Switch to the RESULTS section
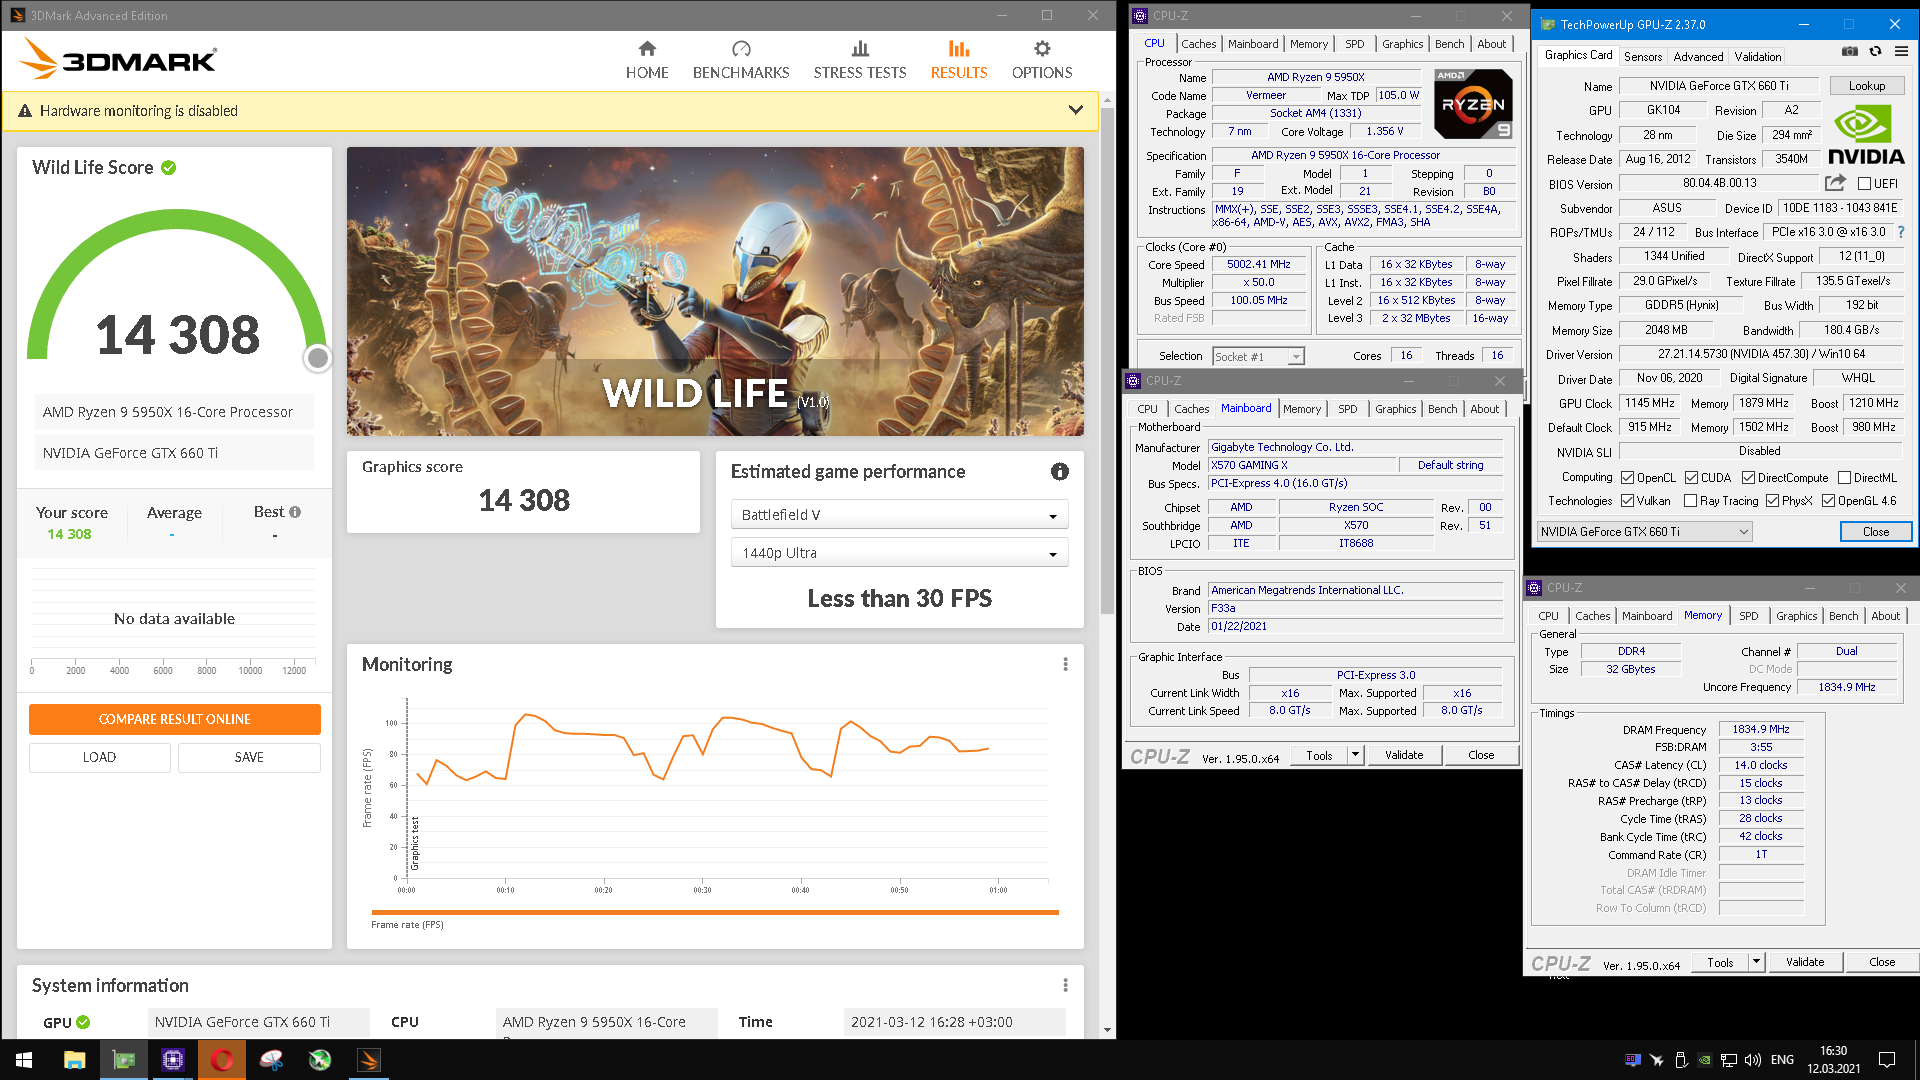 click(x=959, y=60)
